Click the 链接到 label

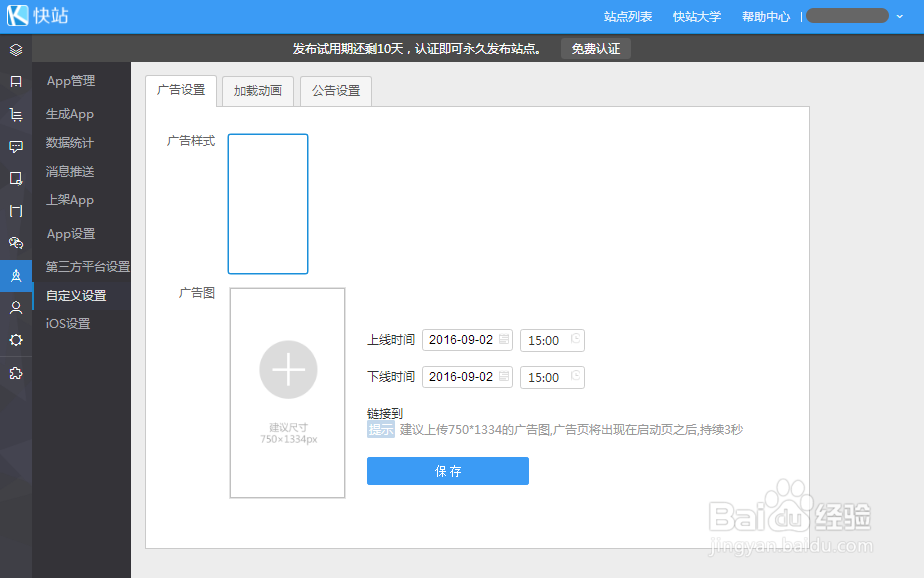pyautogui.click(x=384, y=414)
